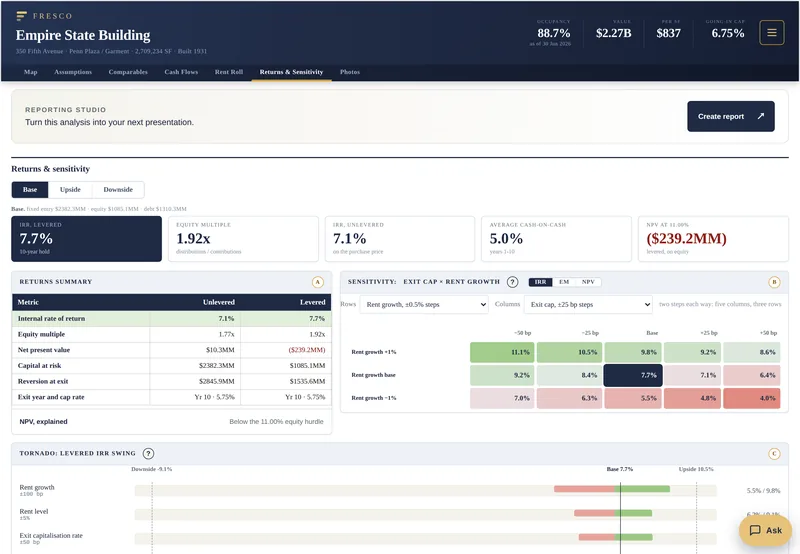800x554 pixels.
Task: Click the circled A marker on Returns Summary
Action: tap(317, 282)
